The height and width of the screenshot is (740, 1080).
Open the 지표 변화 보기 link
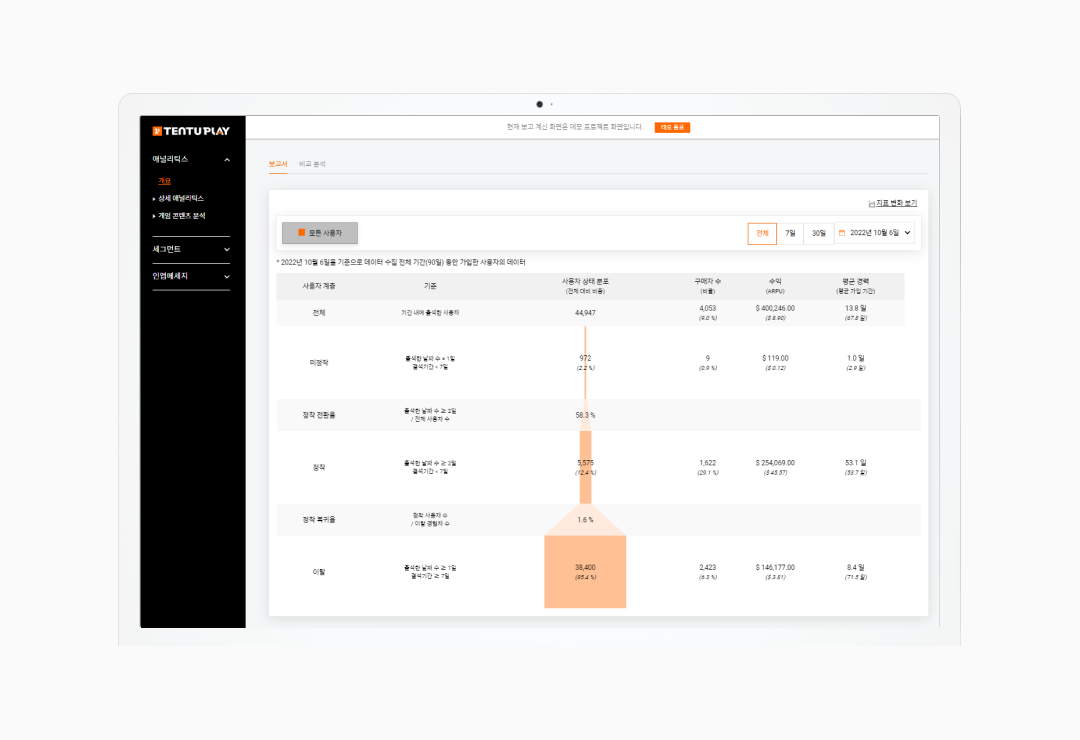[895, 201]
